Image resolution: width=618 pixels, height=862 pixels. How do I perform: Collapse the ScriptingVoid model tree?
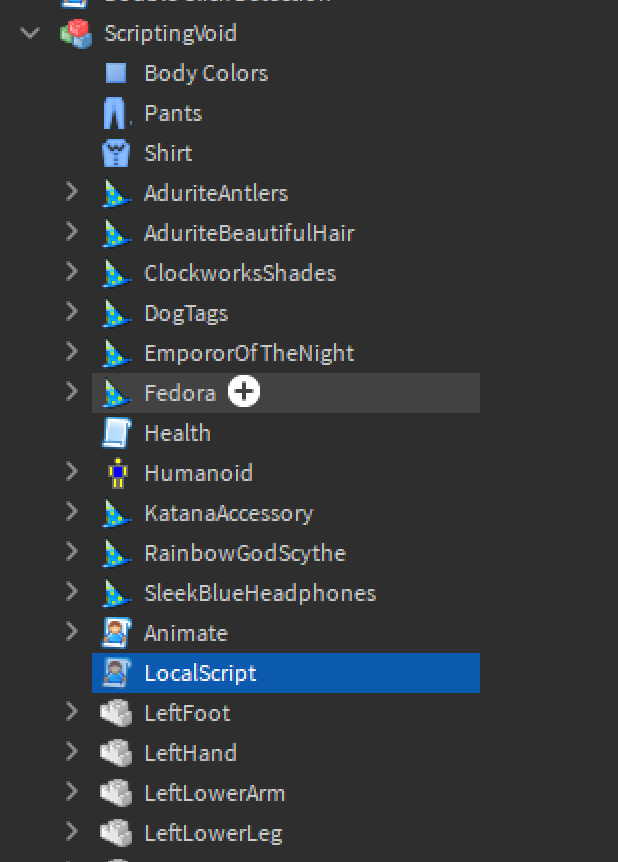31,33
